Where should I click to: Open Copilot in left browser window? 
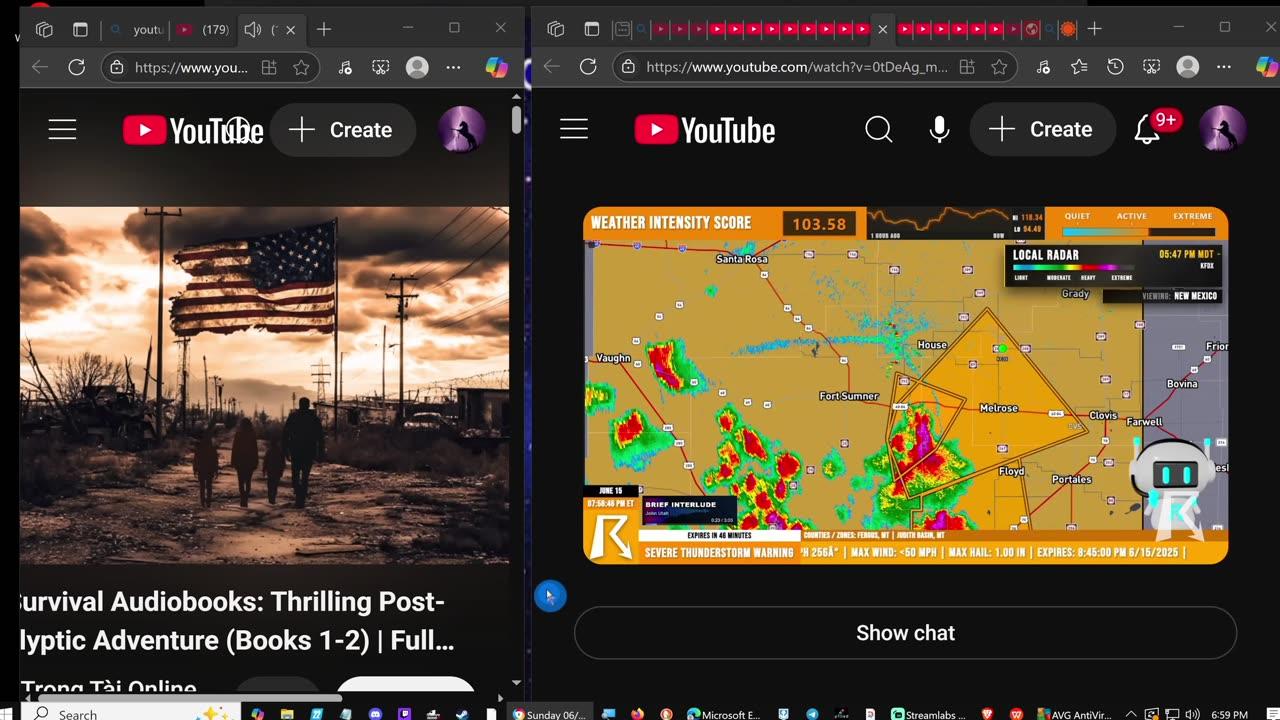tap(496, 67)
